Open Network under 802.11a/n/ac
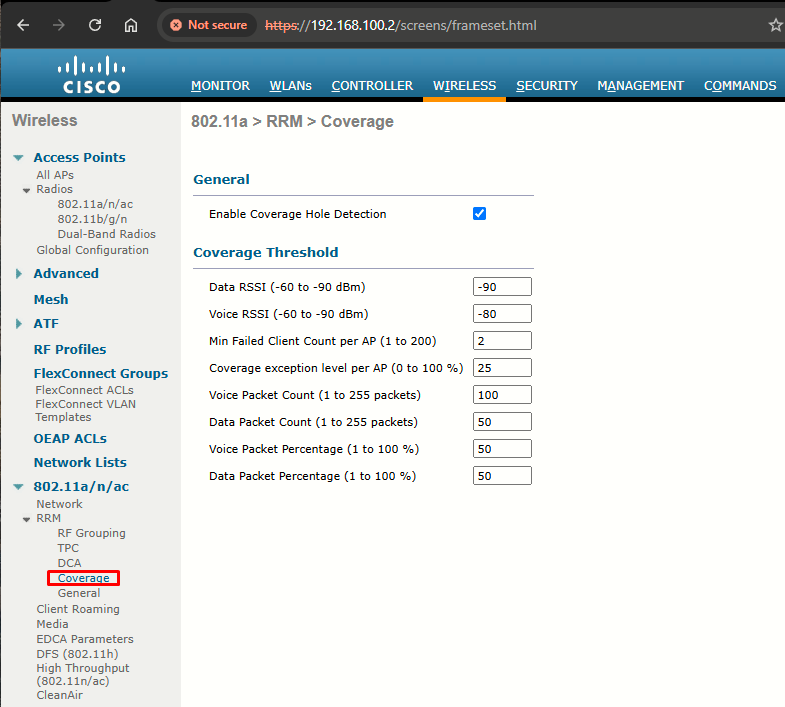Screen dimensions: 785x707 click(60, 504)
